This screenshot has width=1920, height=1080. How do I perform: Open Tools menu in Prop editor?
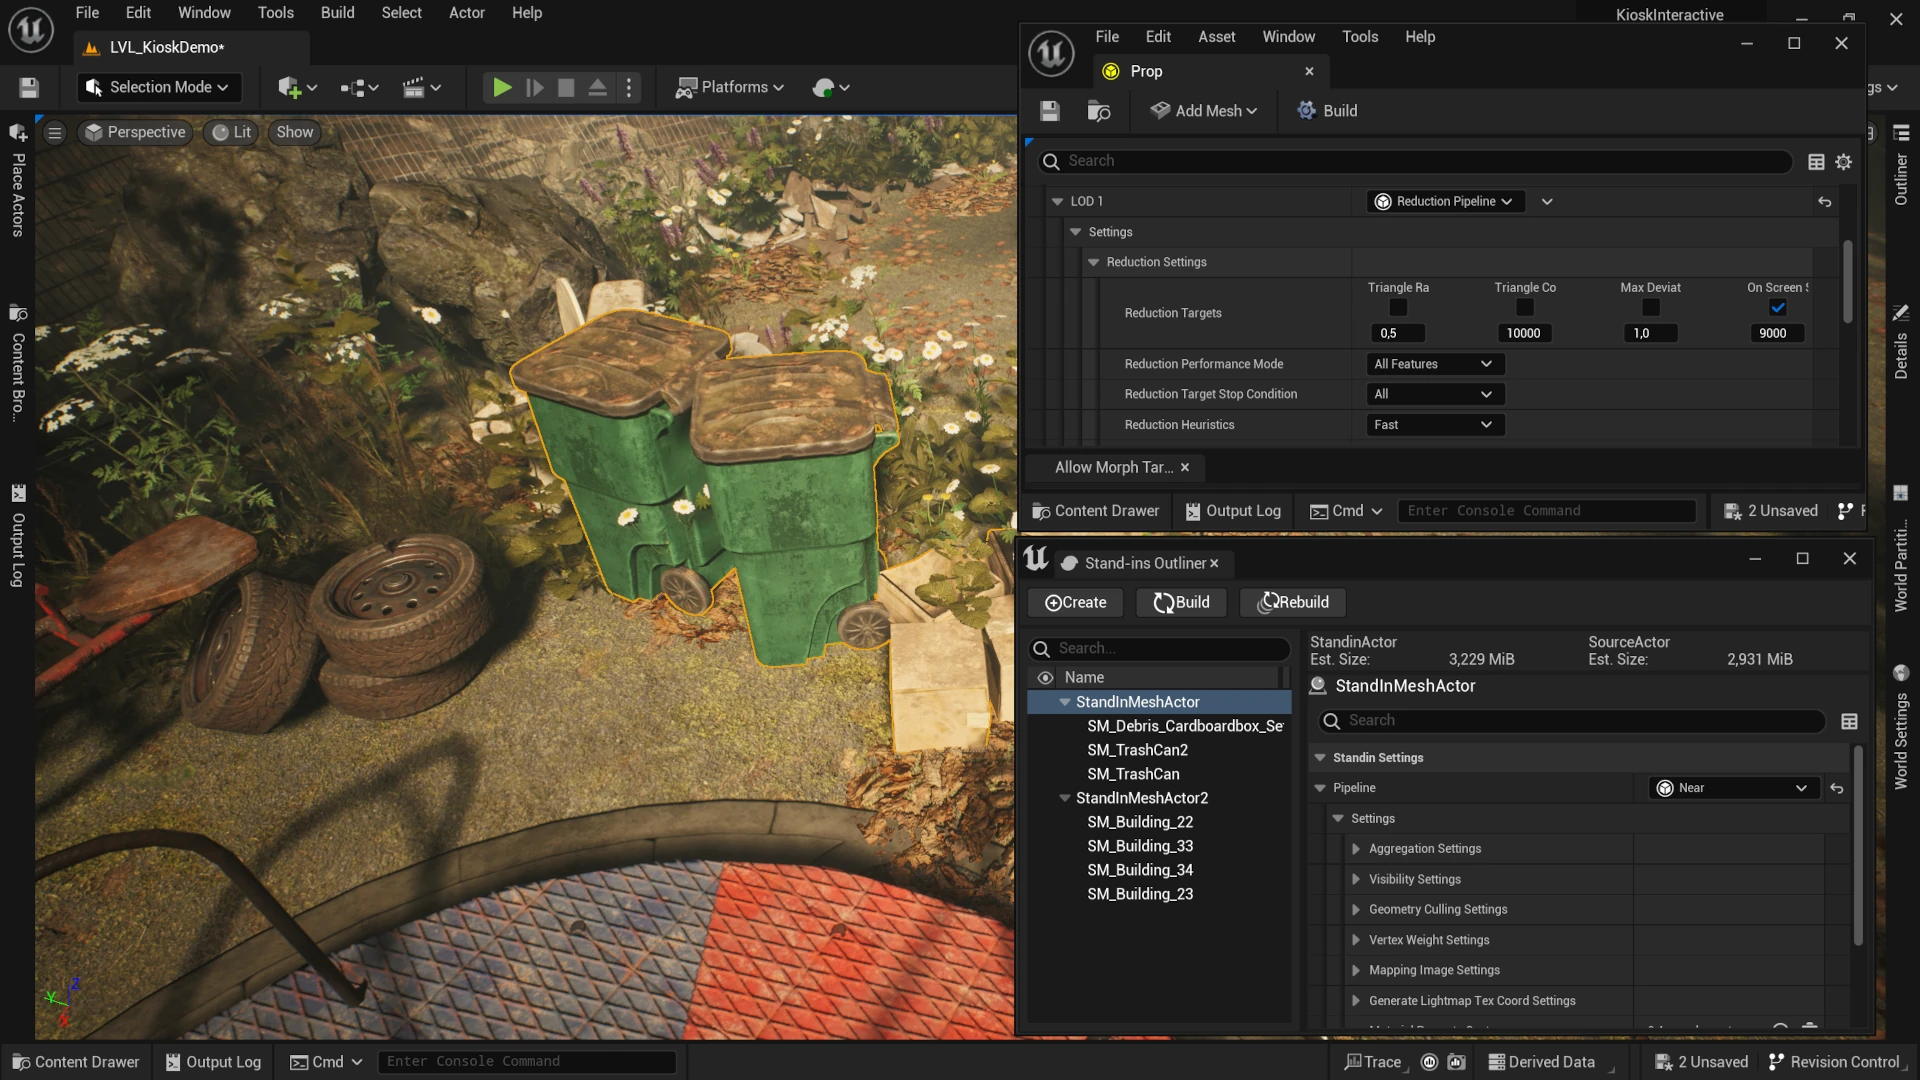tap(1359, 37)
